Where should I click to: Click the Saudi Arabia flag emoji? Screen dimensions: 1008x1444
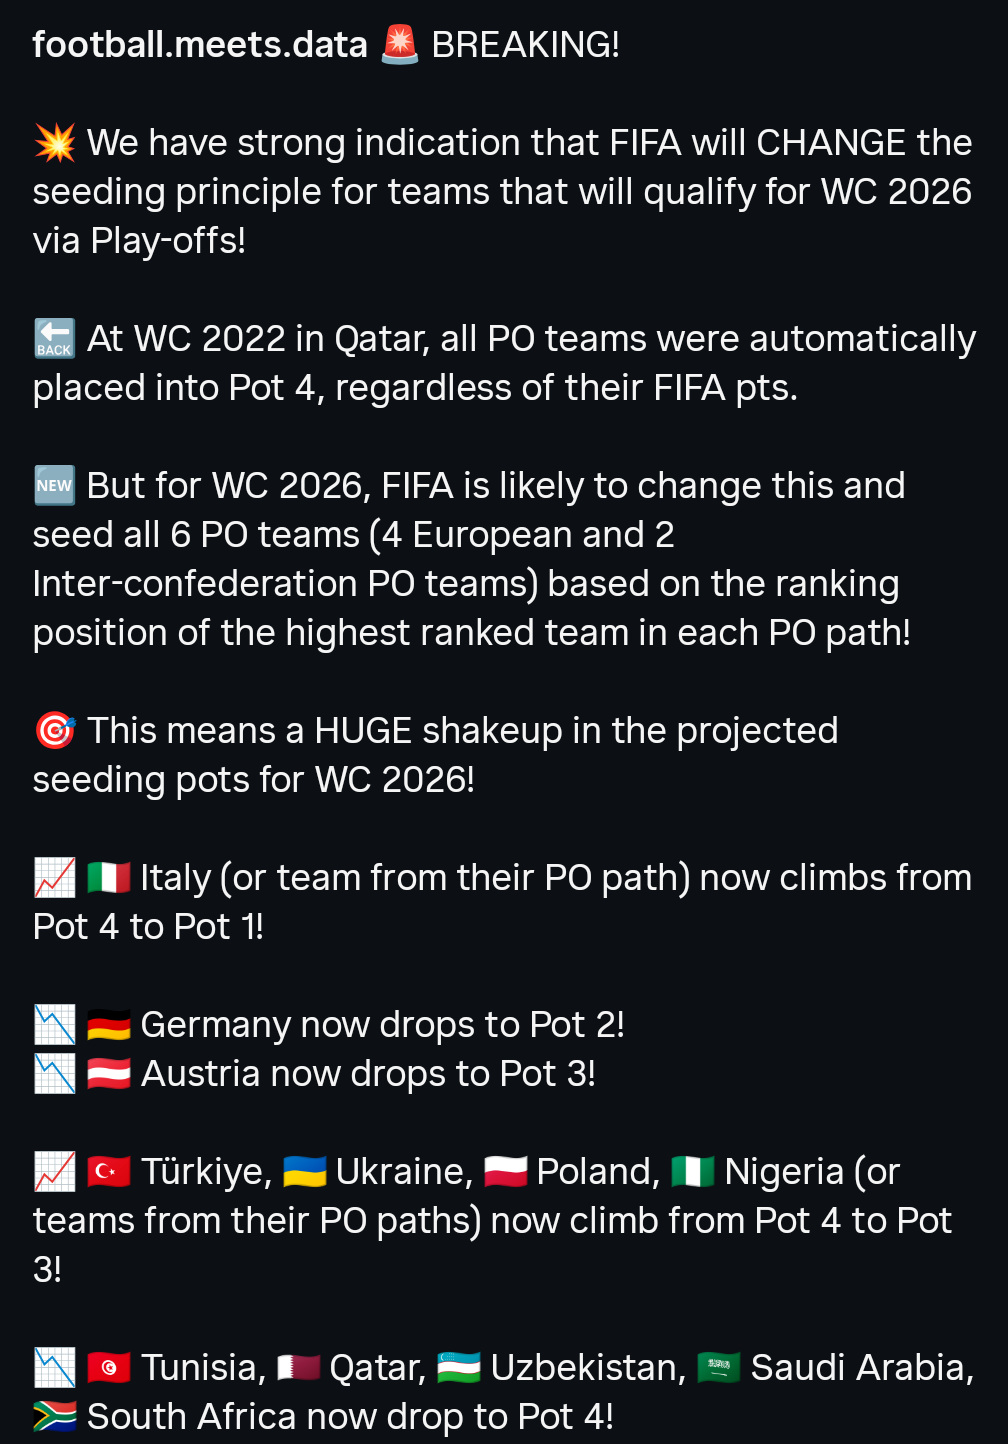pos(719,1368)
